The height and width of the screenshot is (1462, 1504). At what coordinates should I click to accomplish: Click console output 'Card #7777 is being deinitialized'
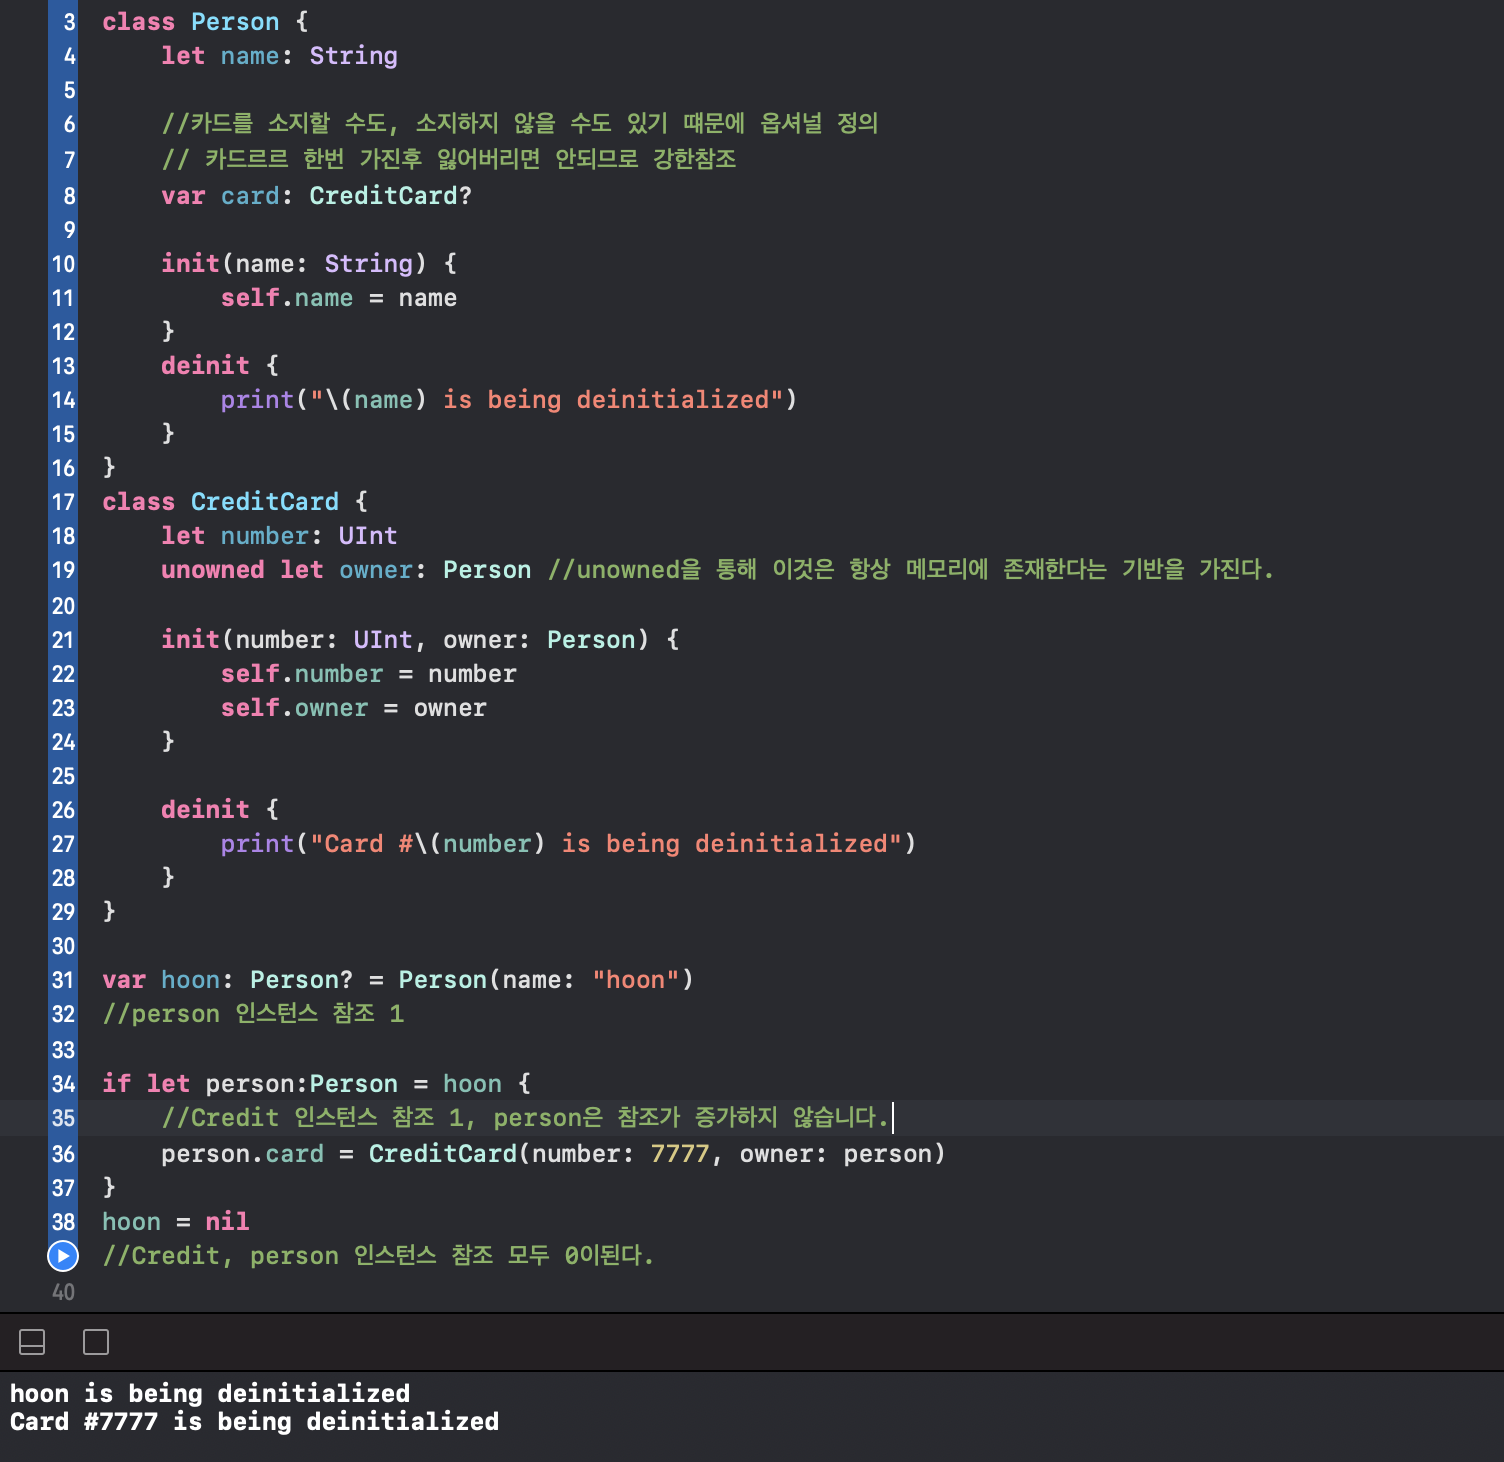click(x=254, y=1422)
